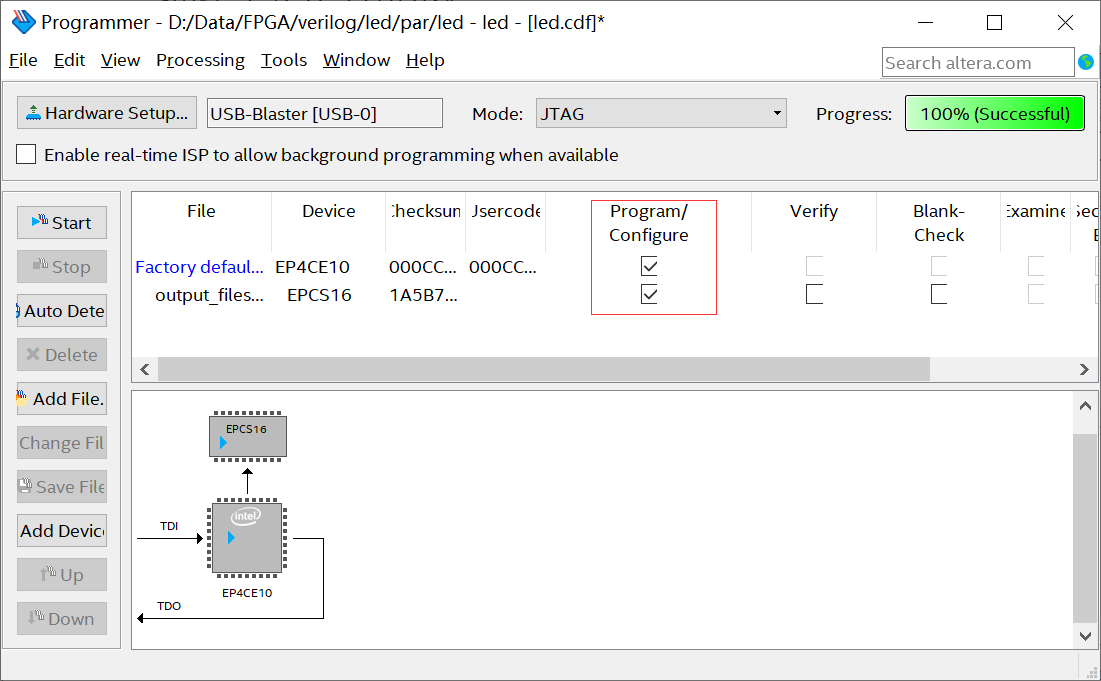Open the Tools menu
The width and height of the screenshot is (1101, 681).
point(284,60)
